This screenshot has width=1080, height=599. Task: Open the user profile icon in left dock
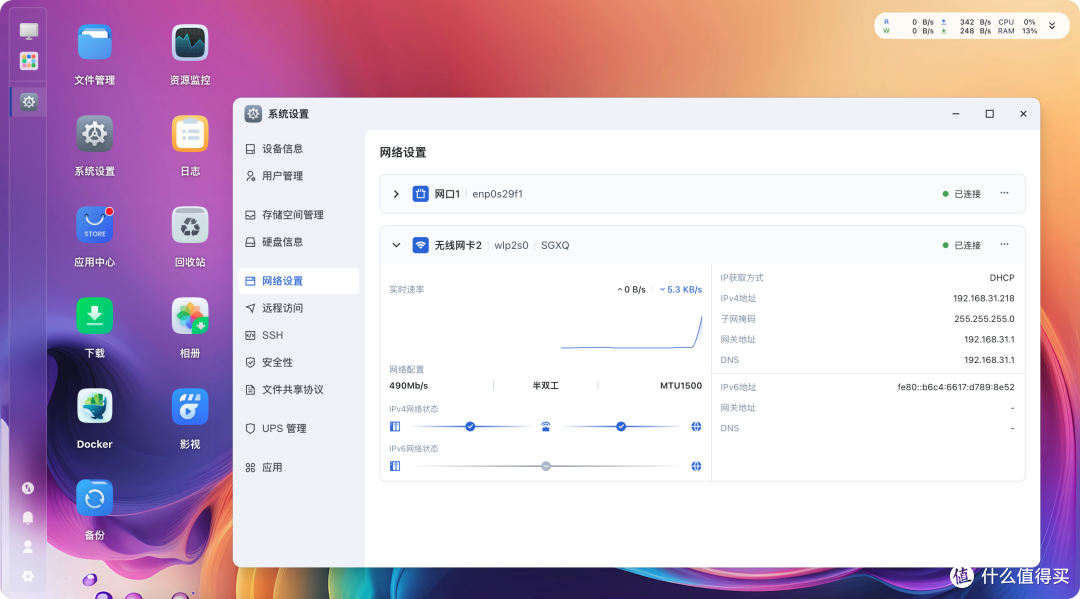tap(28, 547)
